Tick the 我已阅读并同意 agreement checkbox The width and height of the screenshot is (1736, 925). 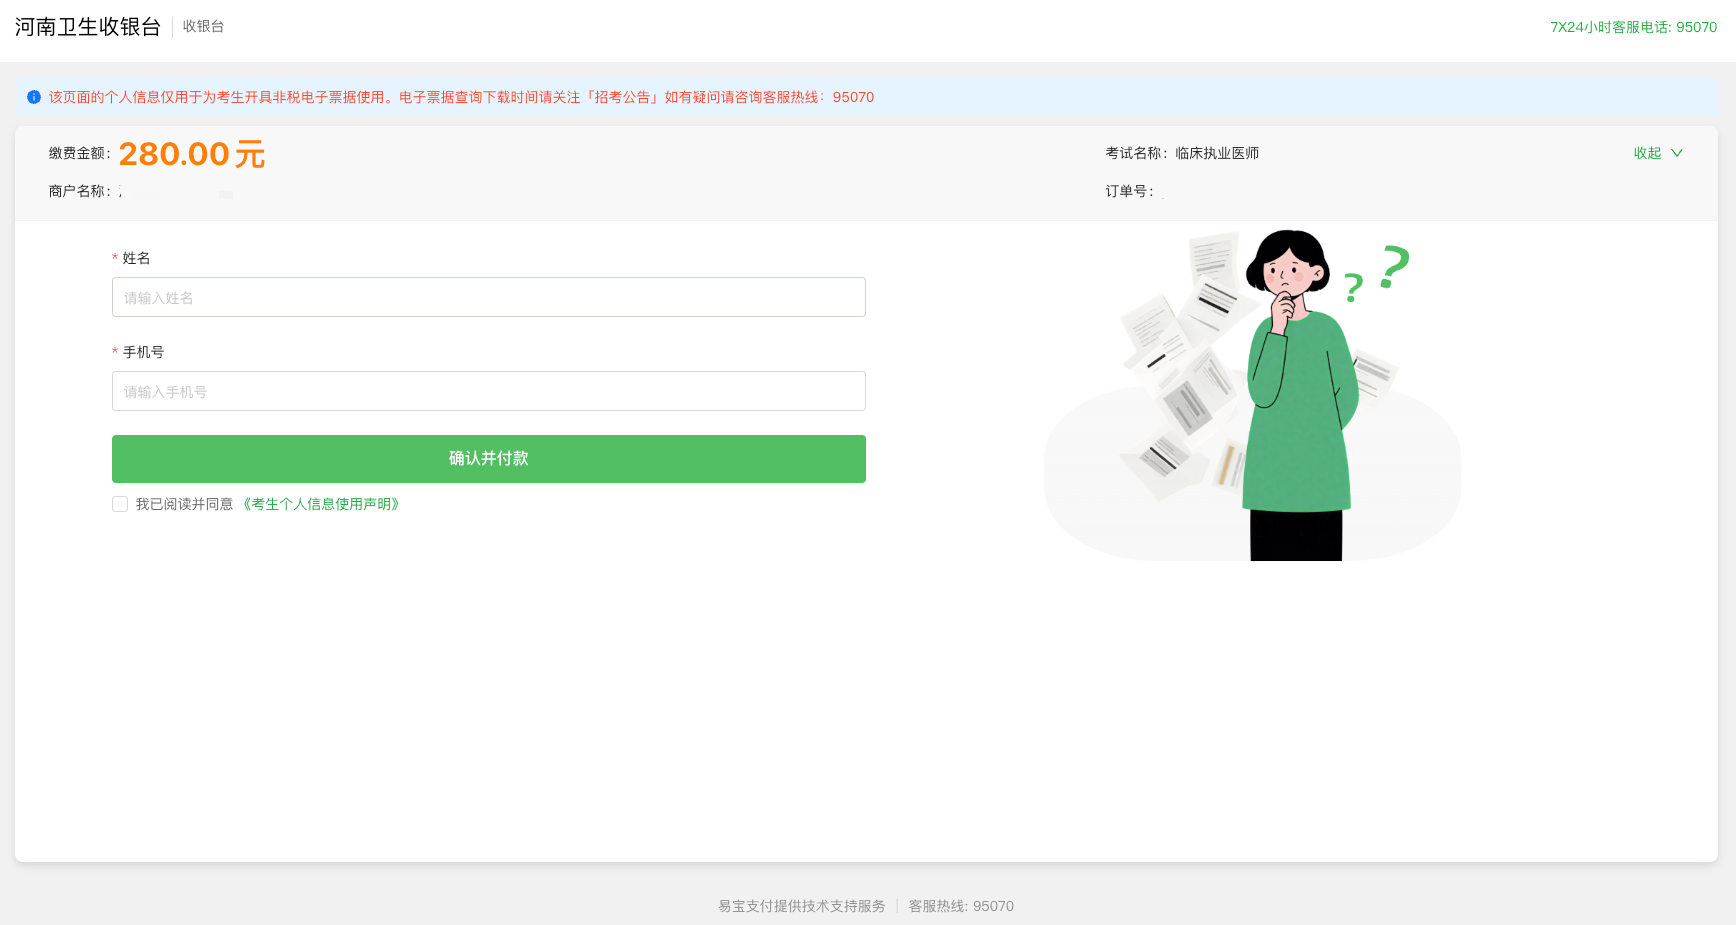point(120,504)
